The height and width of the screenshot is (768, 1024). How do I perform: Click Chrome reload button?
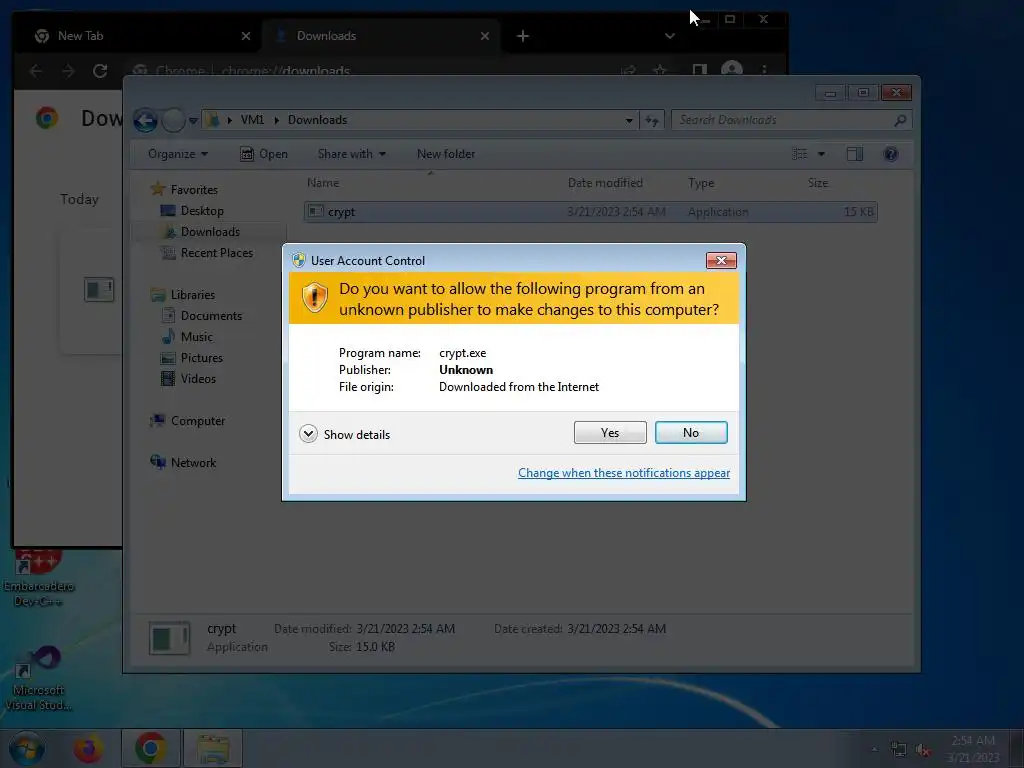click(x=100, y=71)
